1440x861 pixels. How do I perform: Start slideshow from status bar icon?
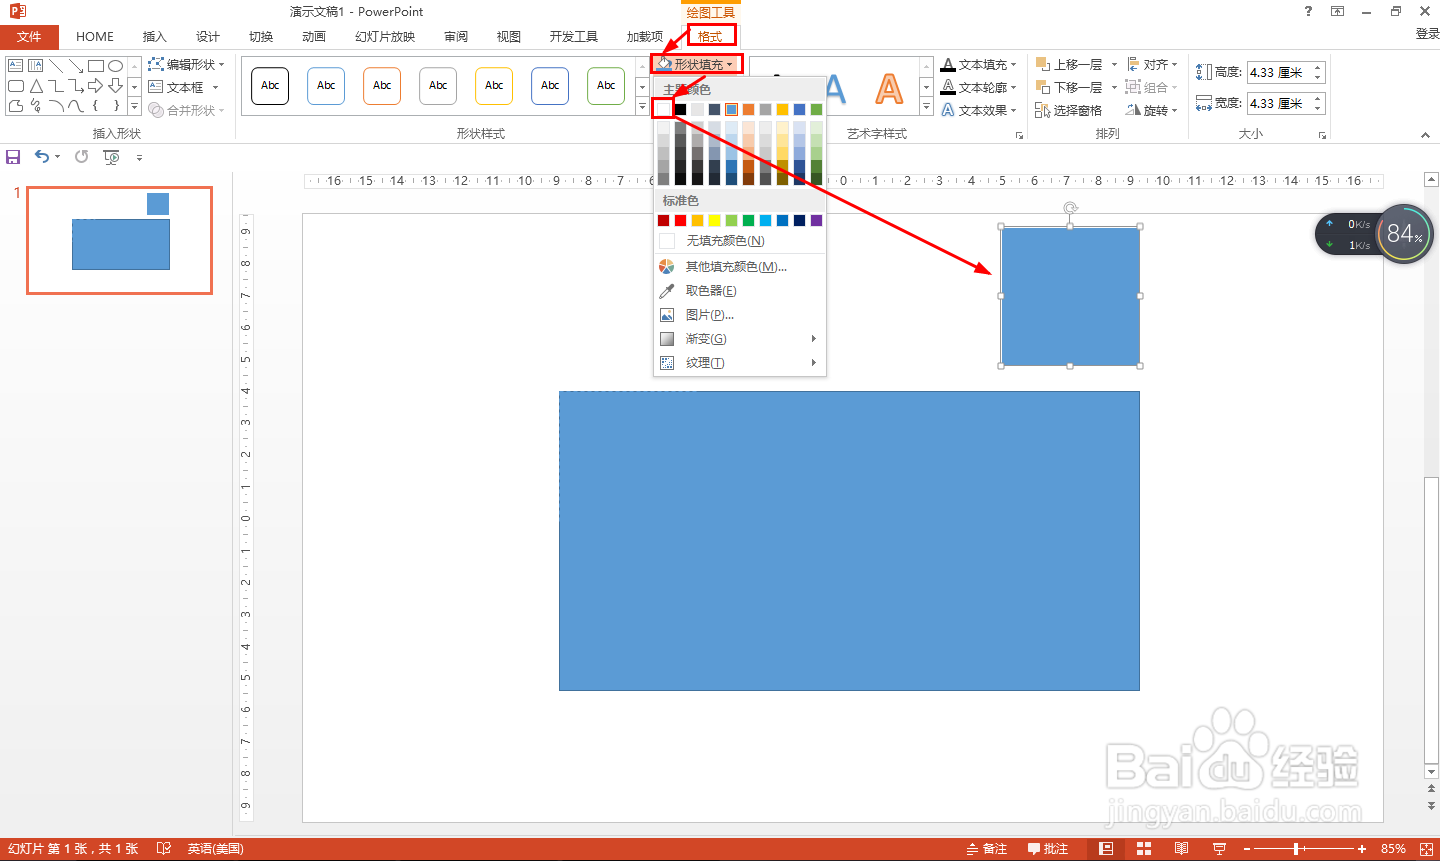[x=1219, y=849]
